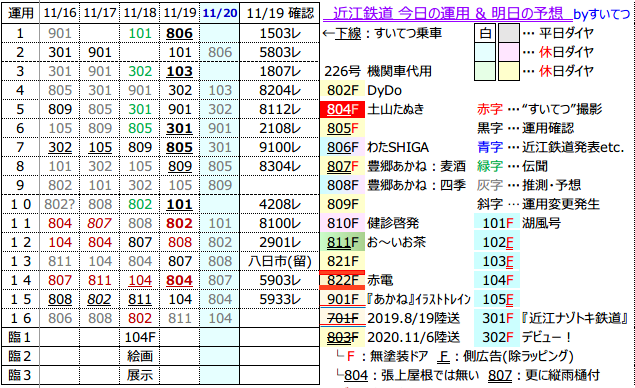Click the gray swatch beside 平日ダイヤ
This screenshot has width=635, height=388.
509,33
